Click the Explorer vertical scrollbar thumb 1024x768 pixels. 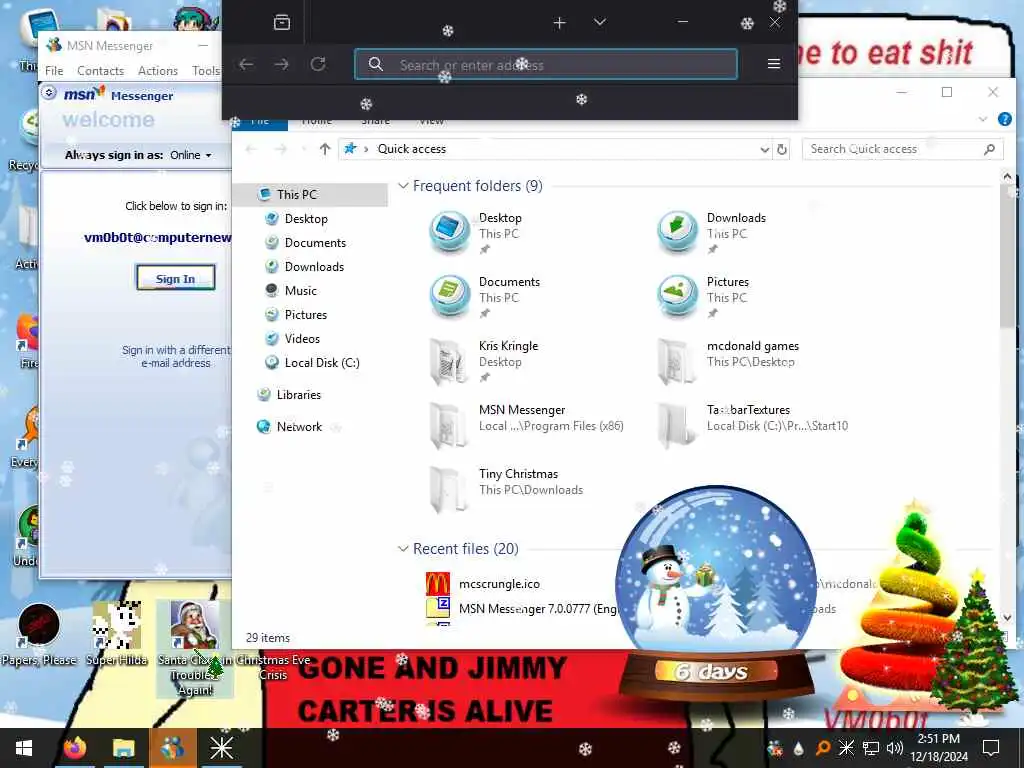(x=1006, y=255)
